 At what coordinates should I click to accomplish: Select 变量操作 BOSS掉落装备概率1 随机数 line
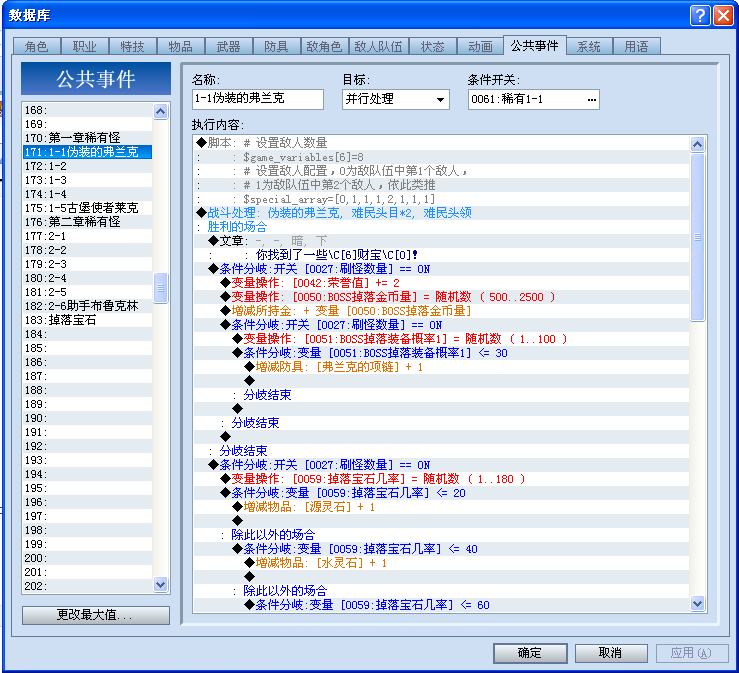tap(442, 339)
